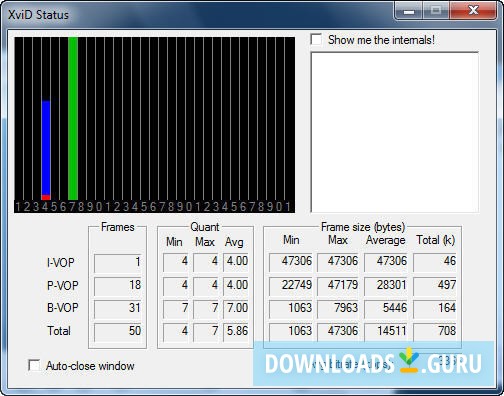The image size is (504, 396).
Task: Click the P-VOP row label
Action: click(x=63, y=286)
